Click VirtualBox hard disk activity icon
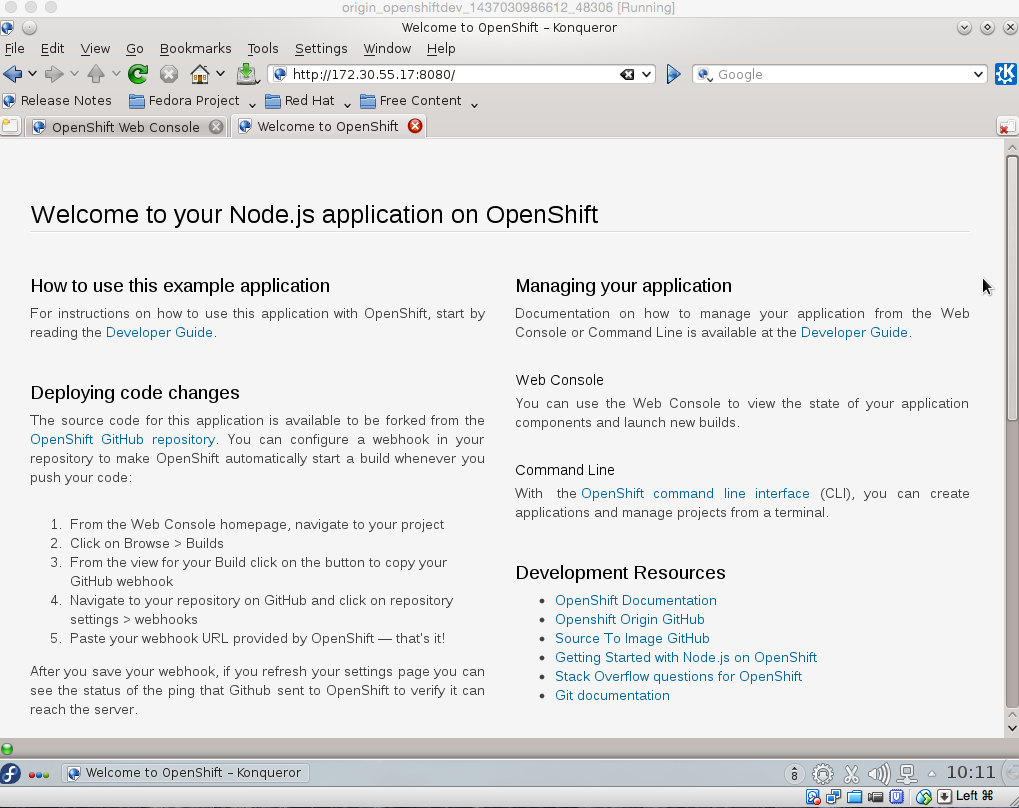Screen dimensions: 1019x808 click(x=813, y=797)
